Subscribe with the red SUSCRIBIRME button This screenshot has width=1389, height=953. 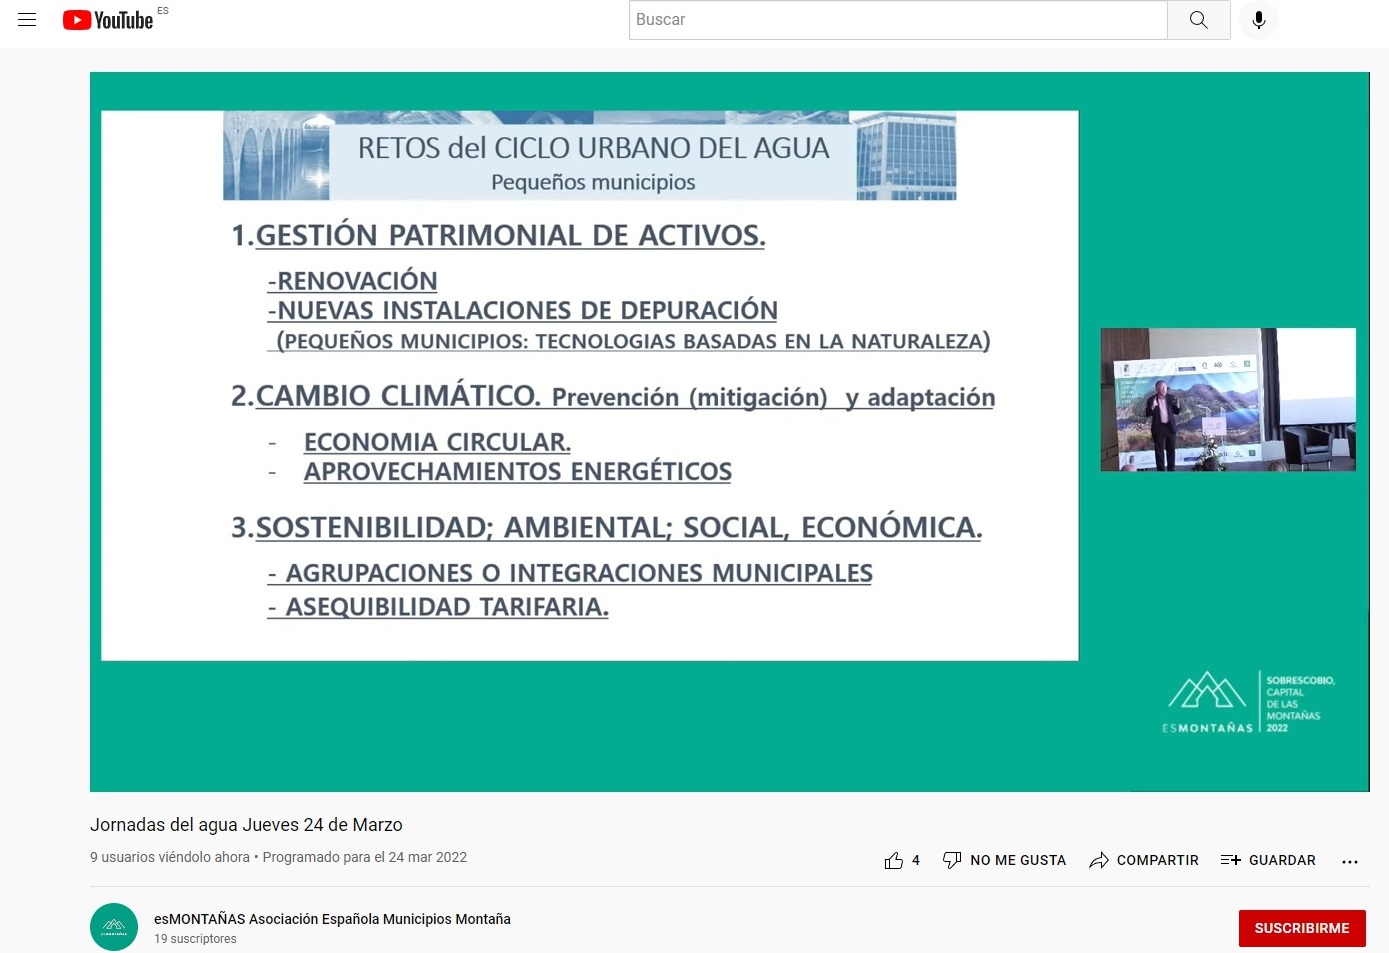click(x=1301, y=928)
